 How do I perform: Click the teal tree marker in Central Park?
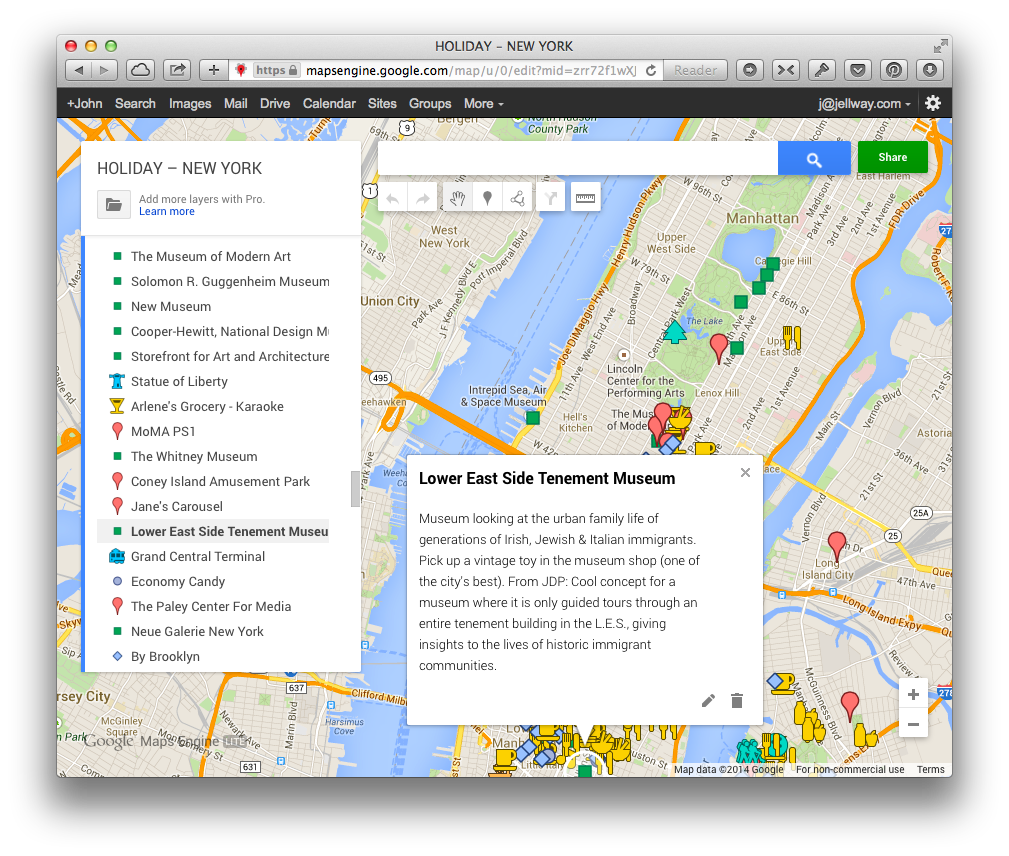[x=674, y=331]
